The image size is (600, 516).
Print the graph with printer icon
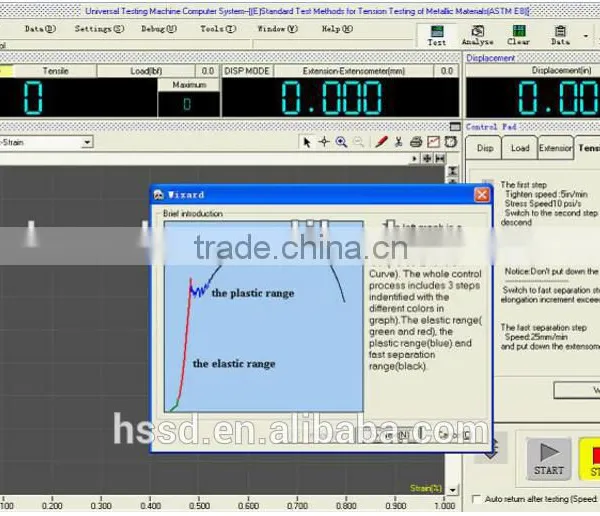pos(416,142)
